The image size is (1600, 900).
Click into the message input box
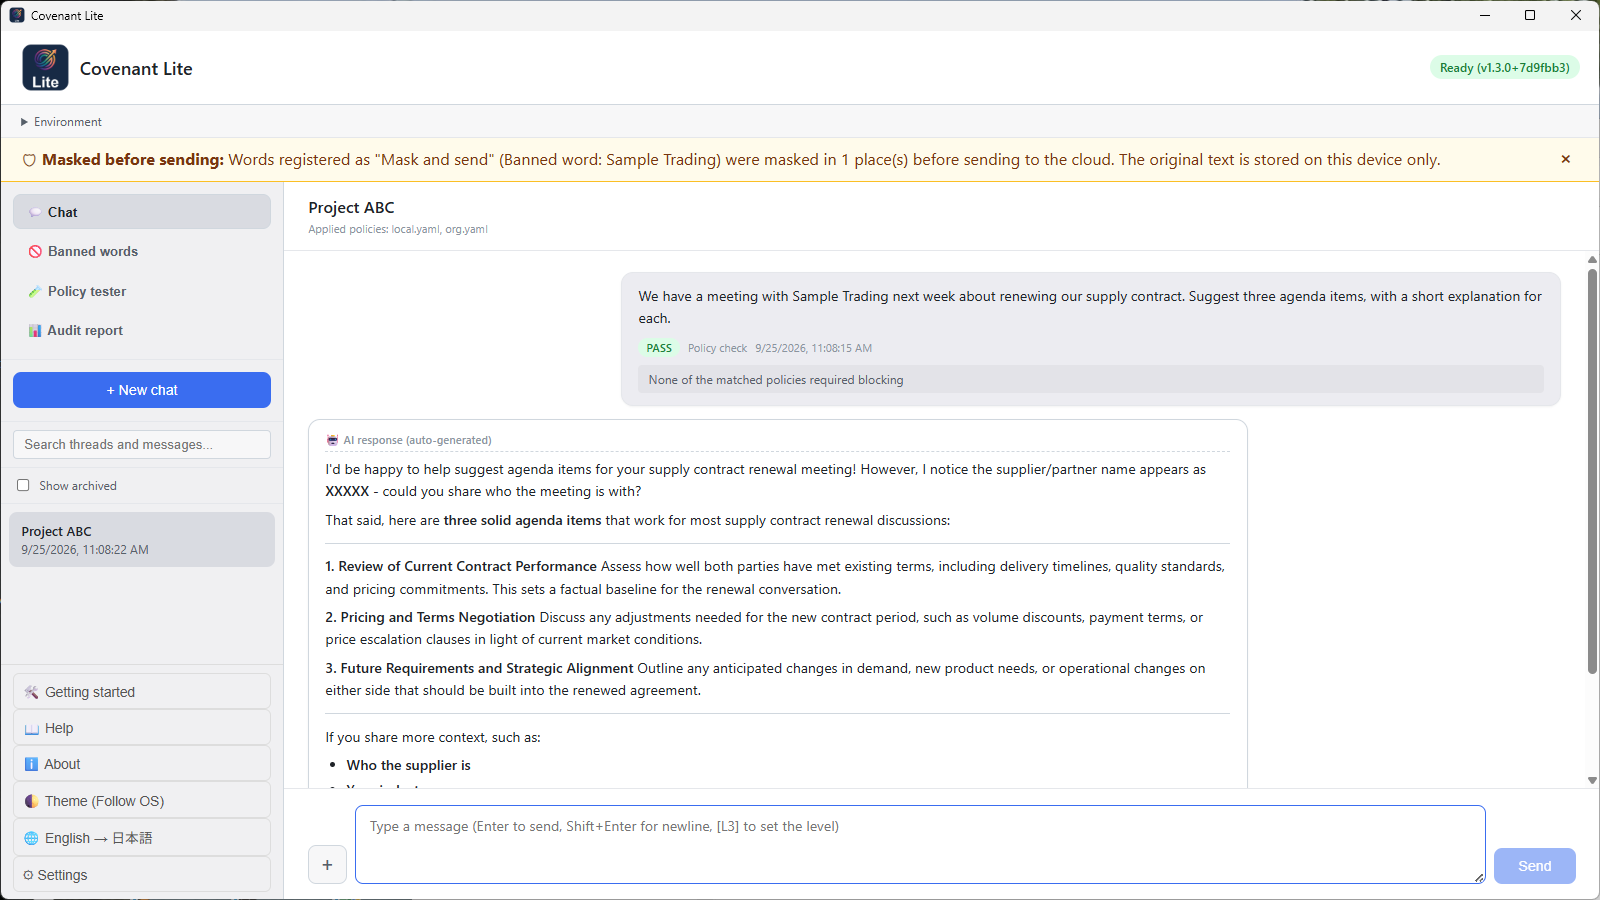(920, 845)
